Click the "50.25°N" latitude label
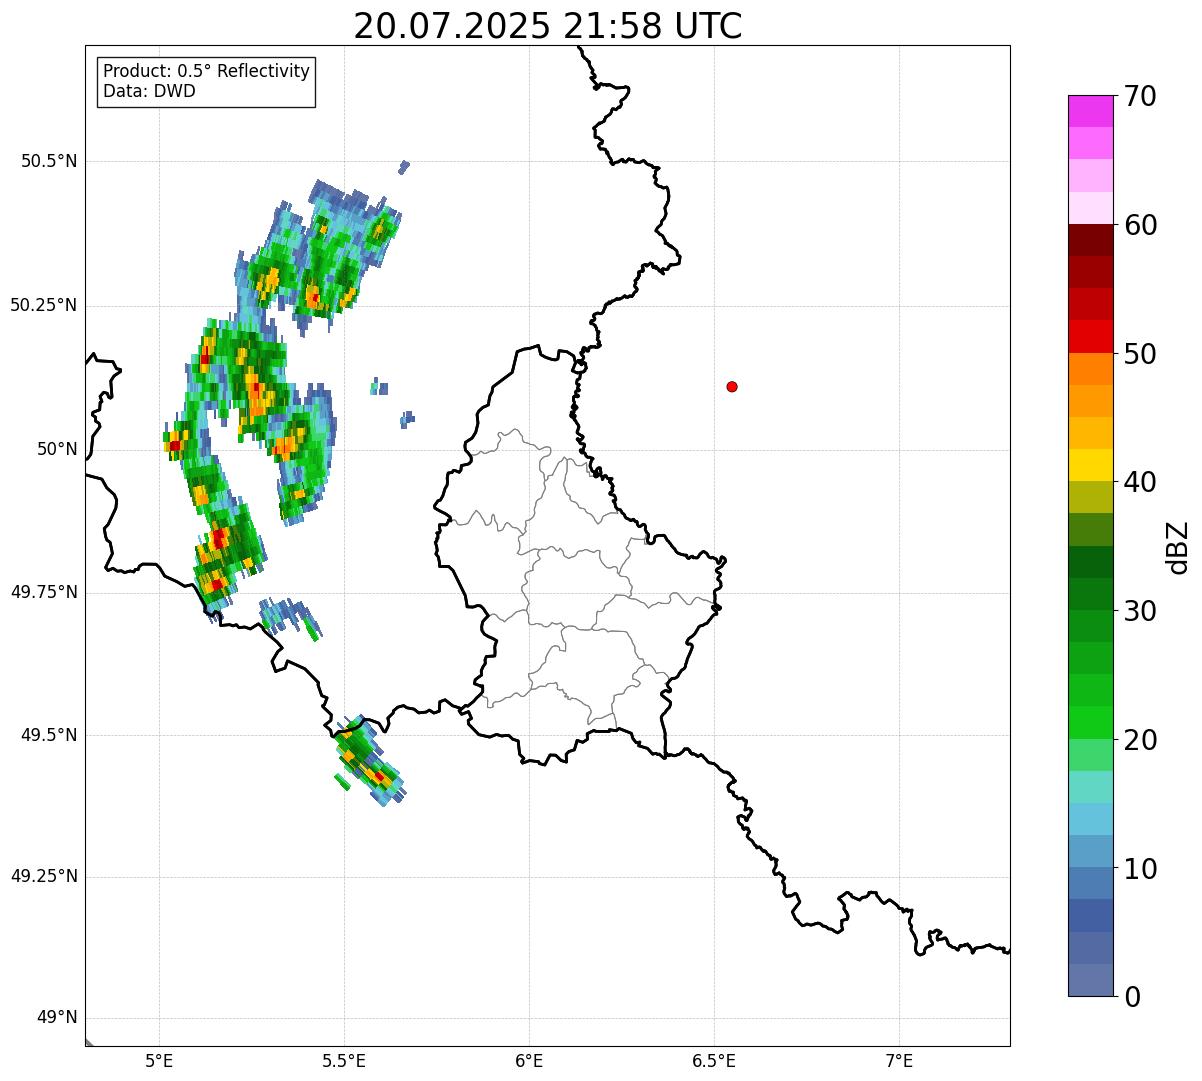The image size is (1202, 1081). tap(44, 305)
